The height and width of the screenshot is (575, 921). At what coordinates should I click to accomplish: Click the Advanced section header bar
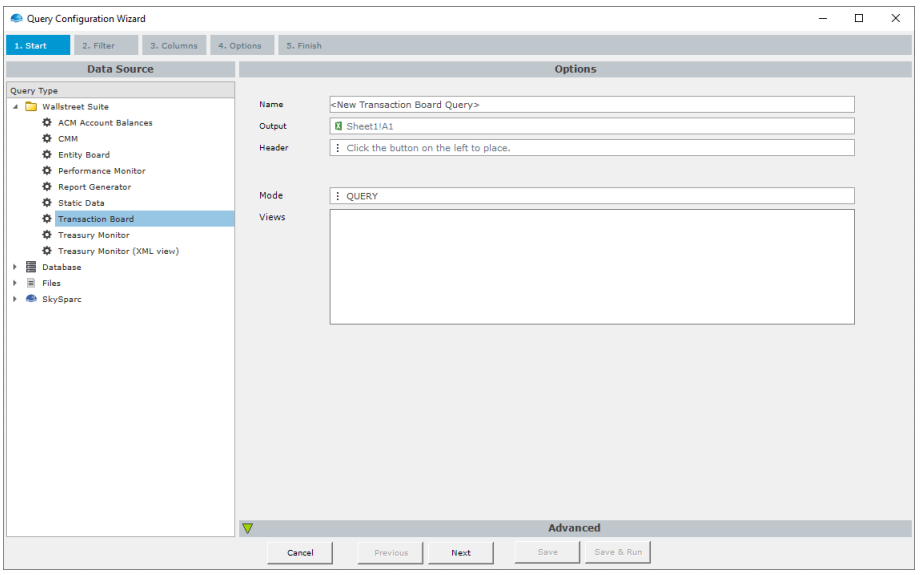coord(576,528)
